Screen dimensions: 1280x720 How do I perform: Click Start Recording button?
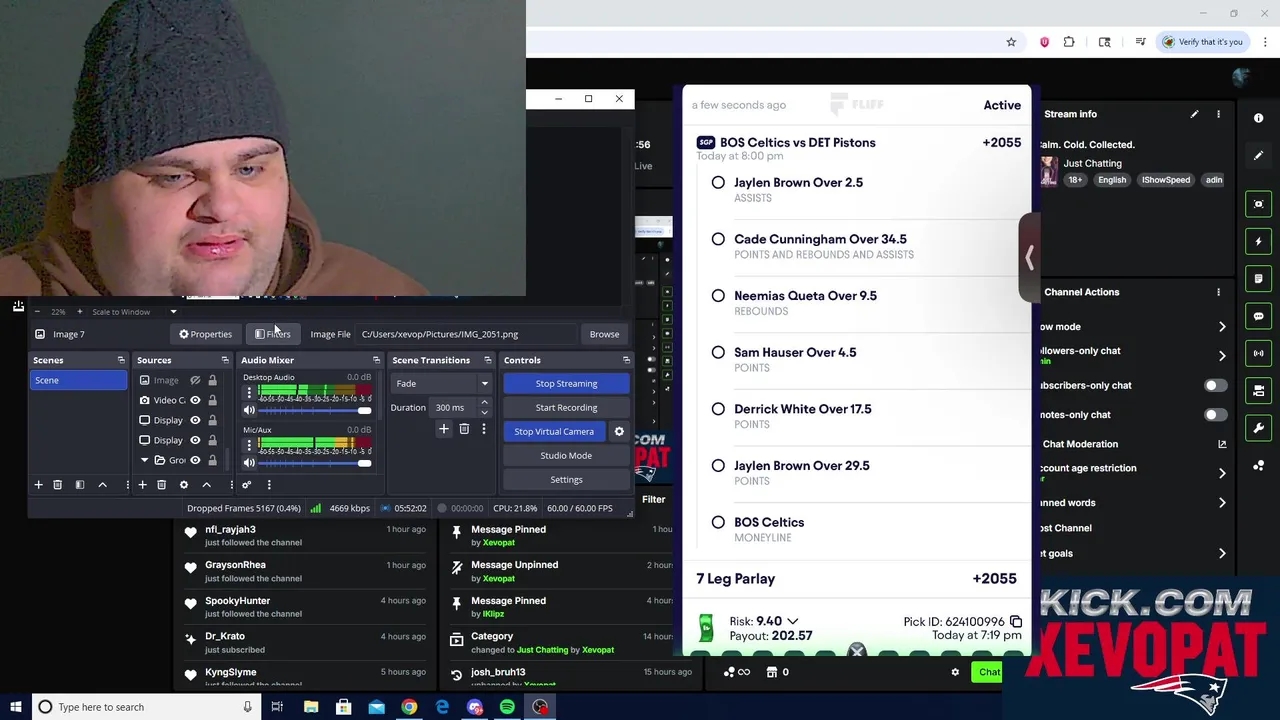pos(566,408)
